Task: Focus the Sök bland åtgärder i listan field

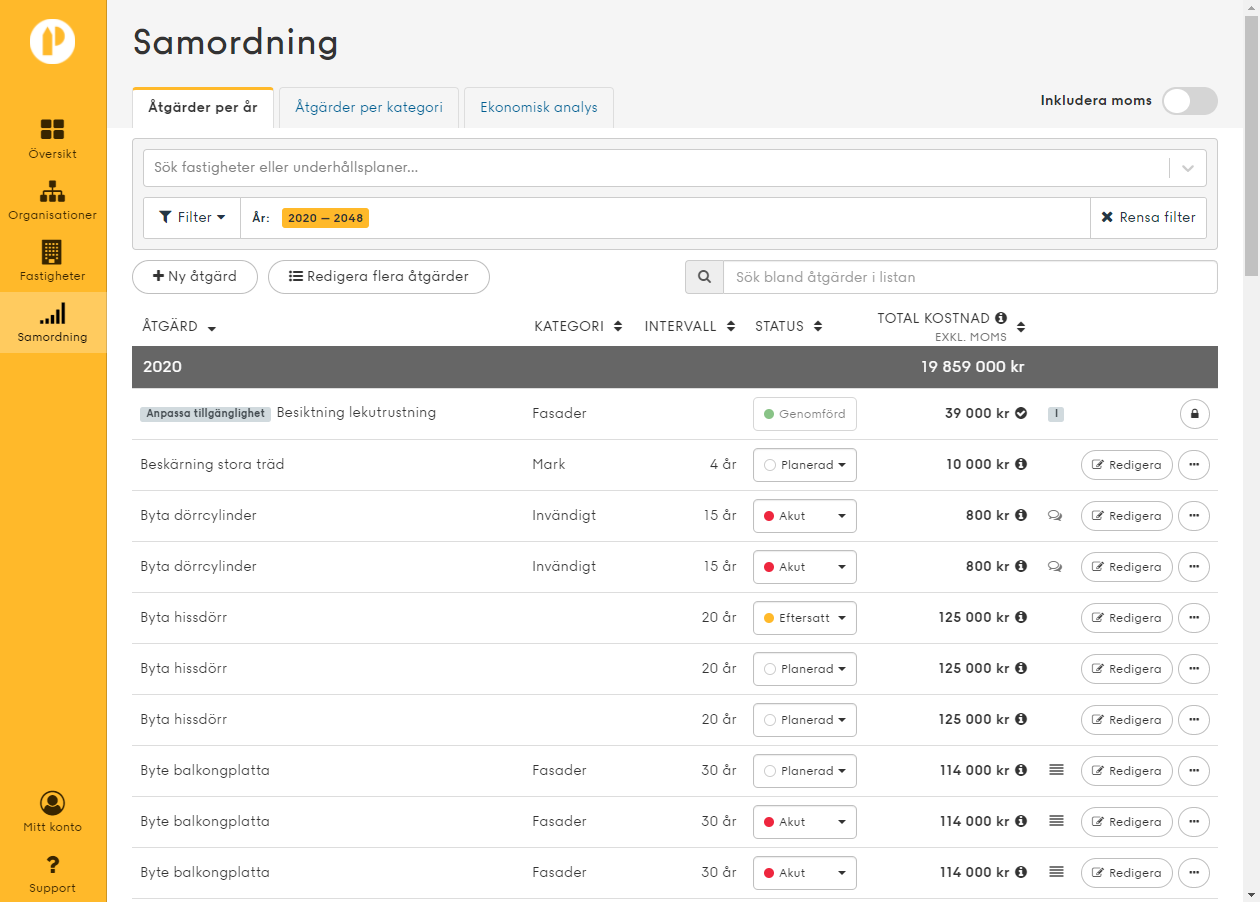Action: point(970,277)
